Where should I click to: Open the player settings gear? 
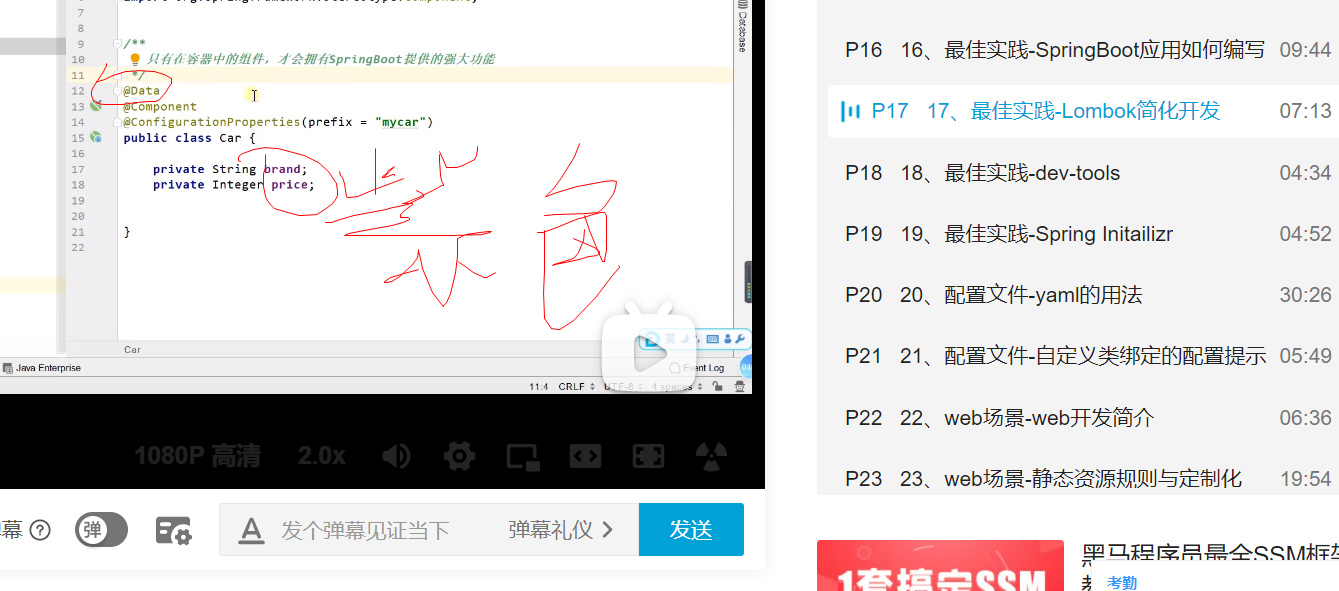459,457
